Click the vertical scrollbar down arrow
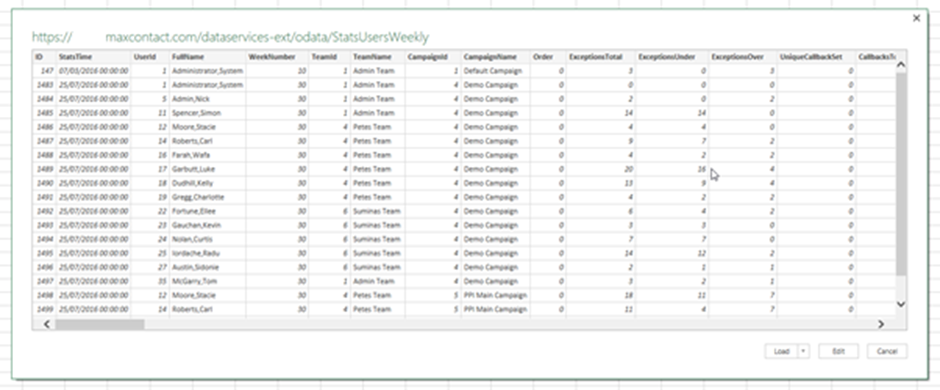This screenshot has width=940, height=390. pyautogui.click(x=900, y=304)
